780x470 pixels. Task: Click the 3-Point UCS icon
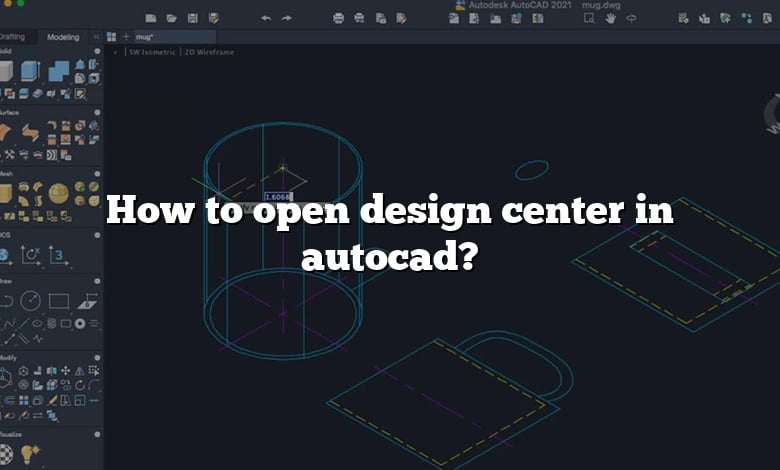click(x=59, y=256)
